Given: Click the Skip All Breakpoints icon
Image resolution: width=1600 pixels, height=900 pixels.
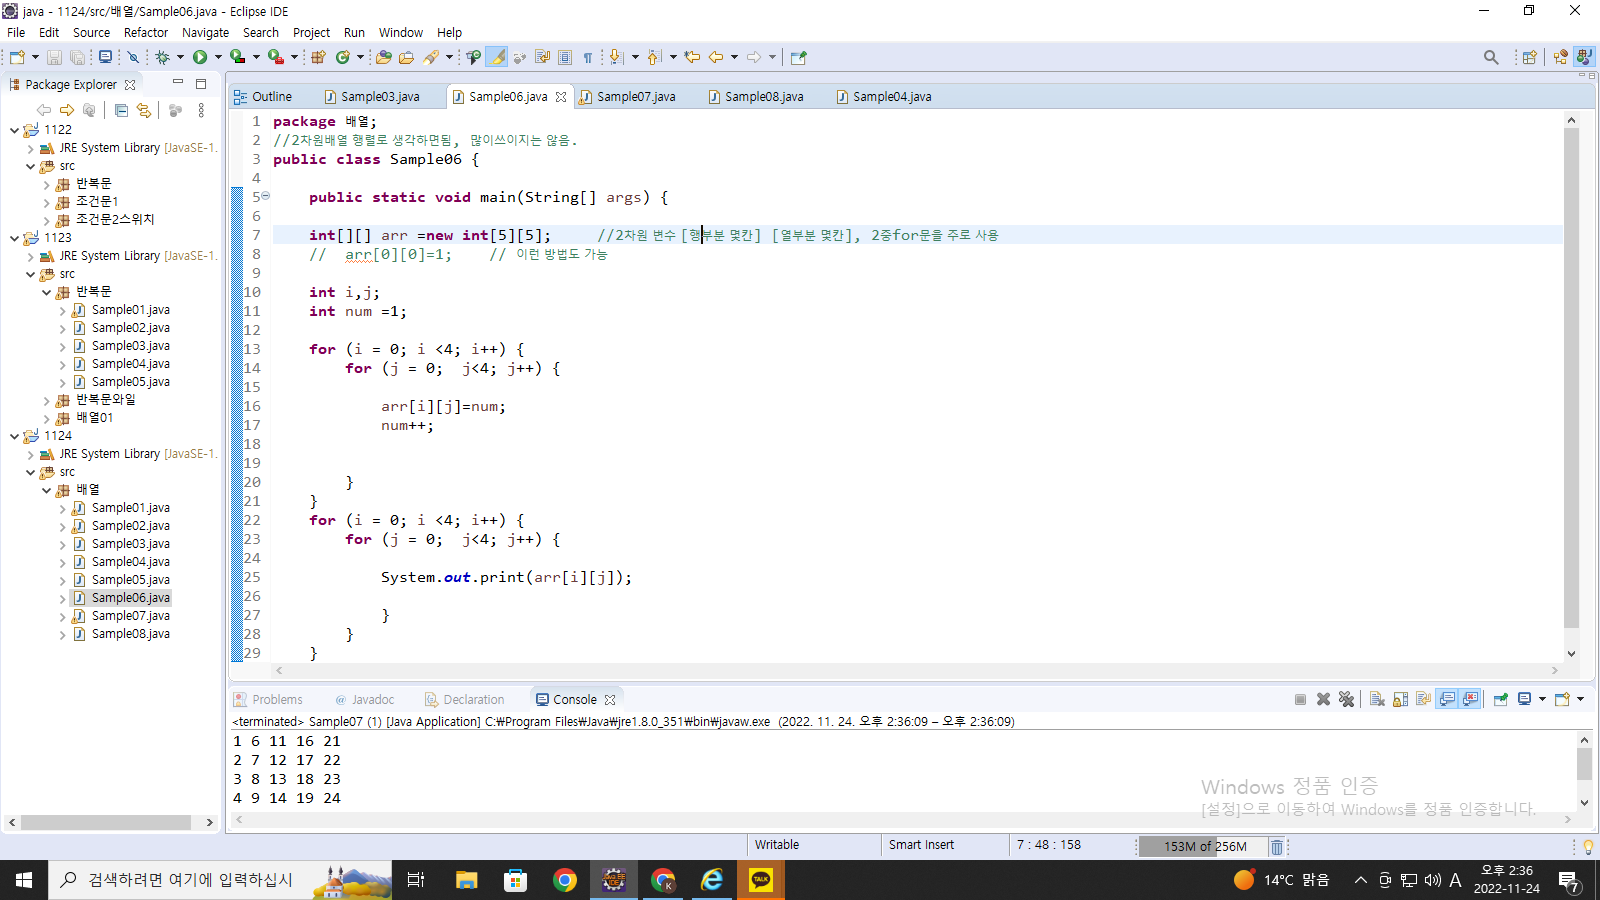Looking at the screenshot, I should pyautogui.click(x=132, y=57).
